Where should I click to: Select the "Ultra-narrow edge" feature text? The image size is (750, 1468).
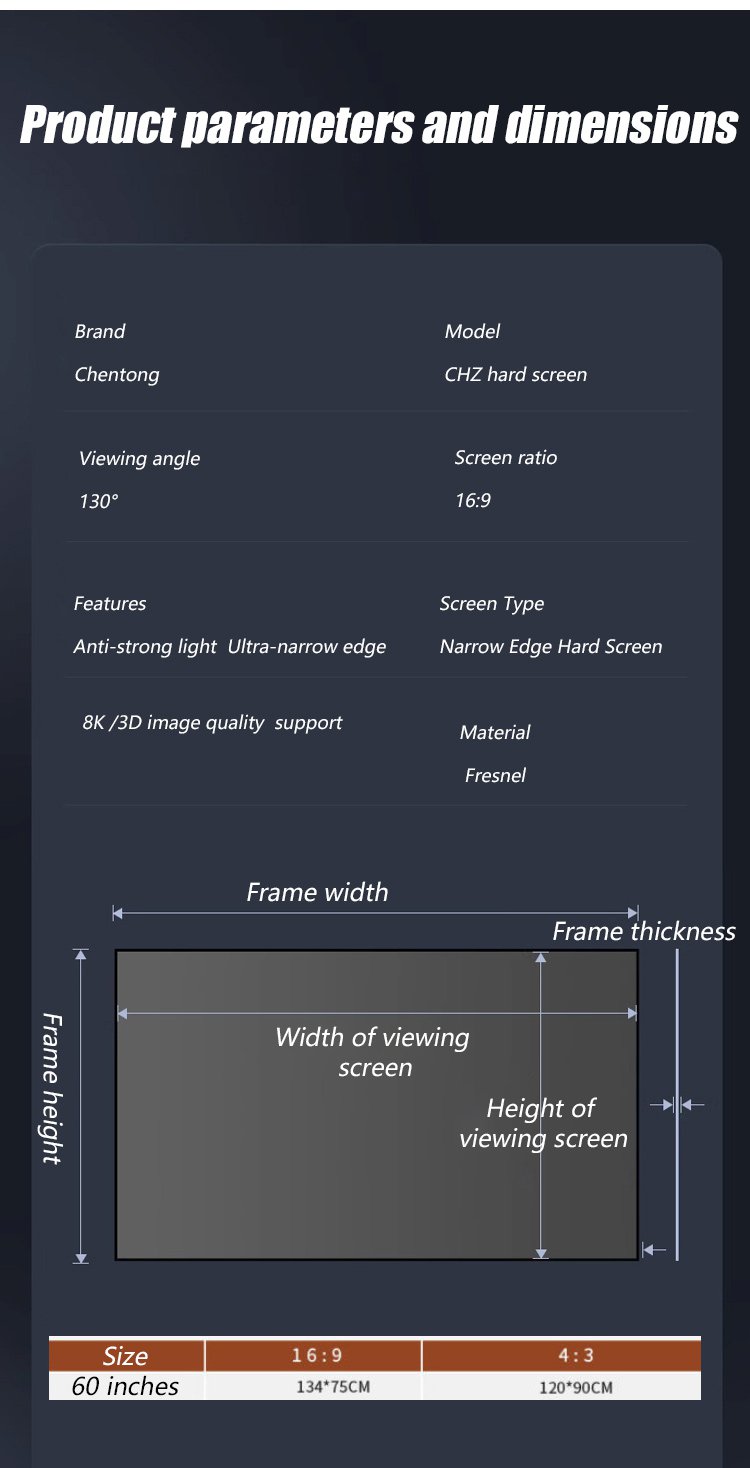pyautogui.click(x=307, y=647)
